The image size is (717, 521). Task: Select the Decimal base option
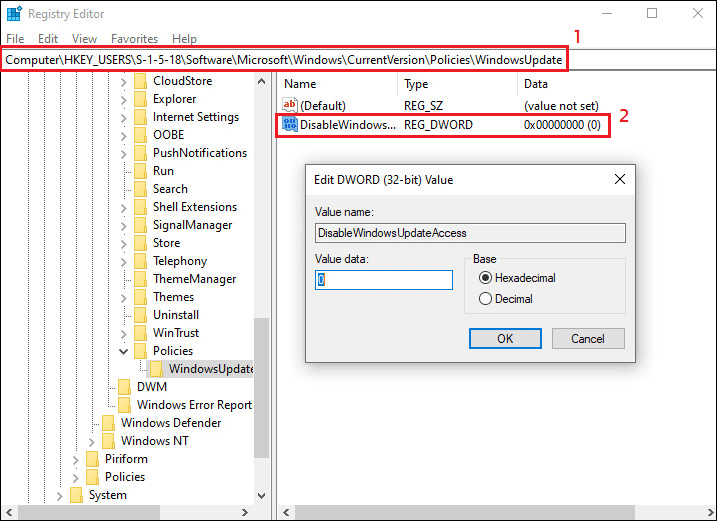pyautogui.click(x=485, y=299)
